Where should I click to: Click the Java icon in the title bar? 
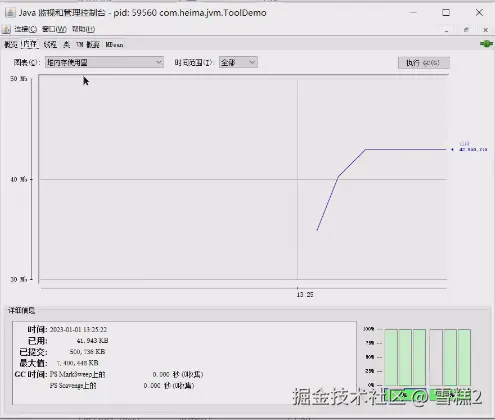tap(10, 13)
